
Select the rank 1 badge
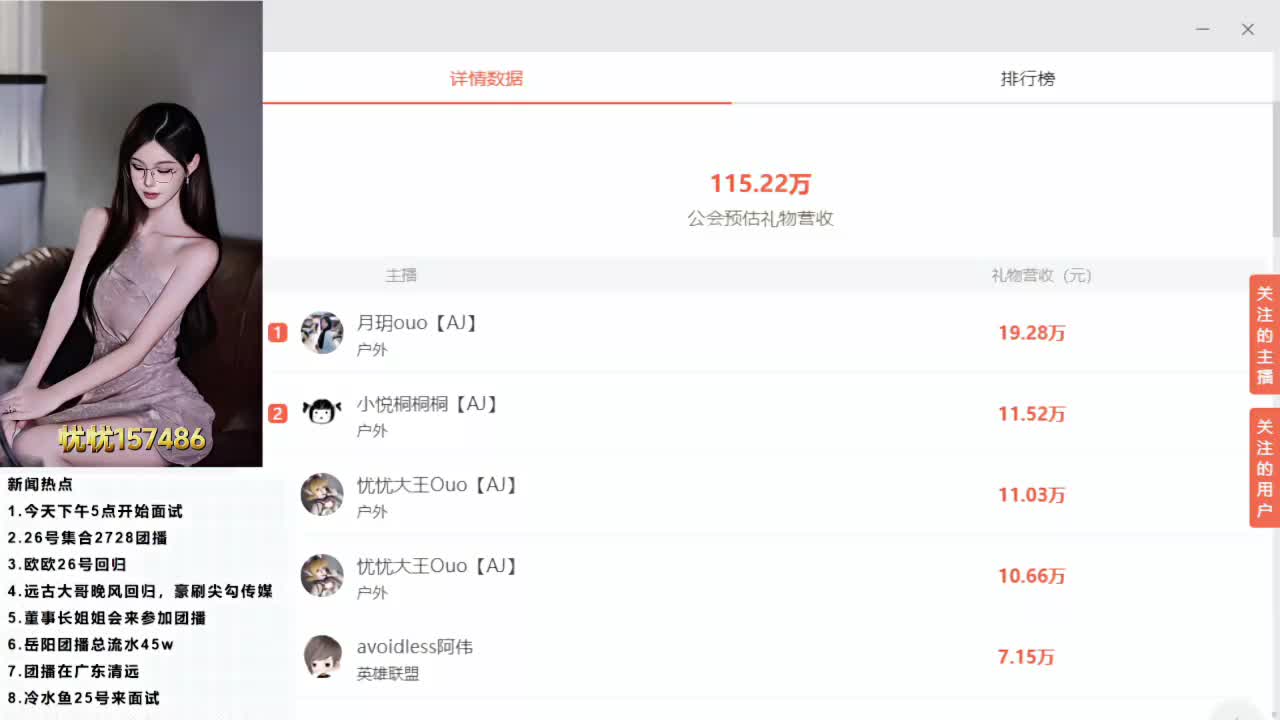278,333
